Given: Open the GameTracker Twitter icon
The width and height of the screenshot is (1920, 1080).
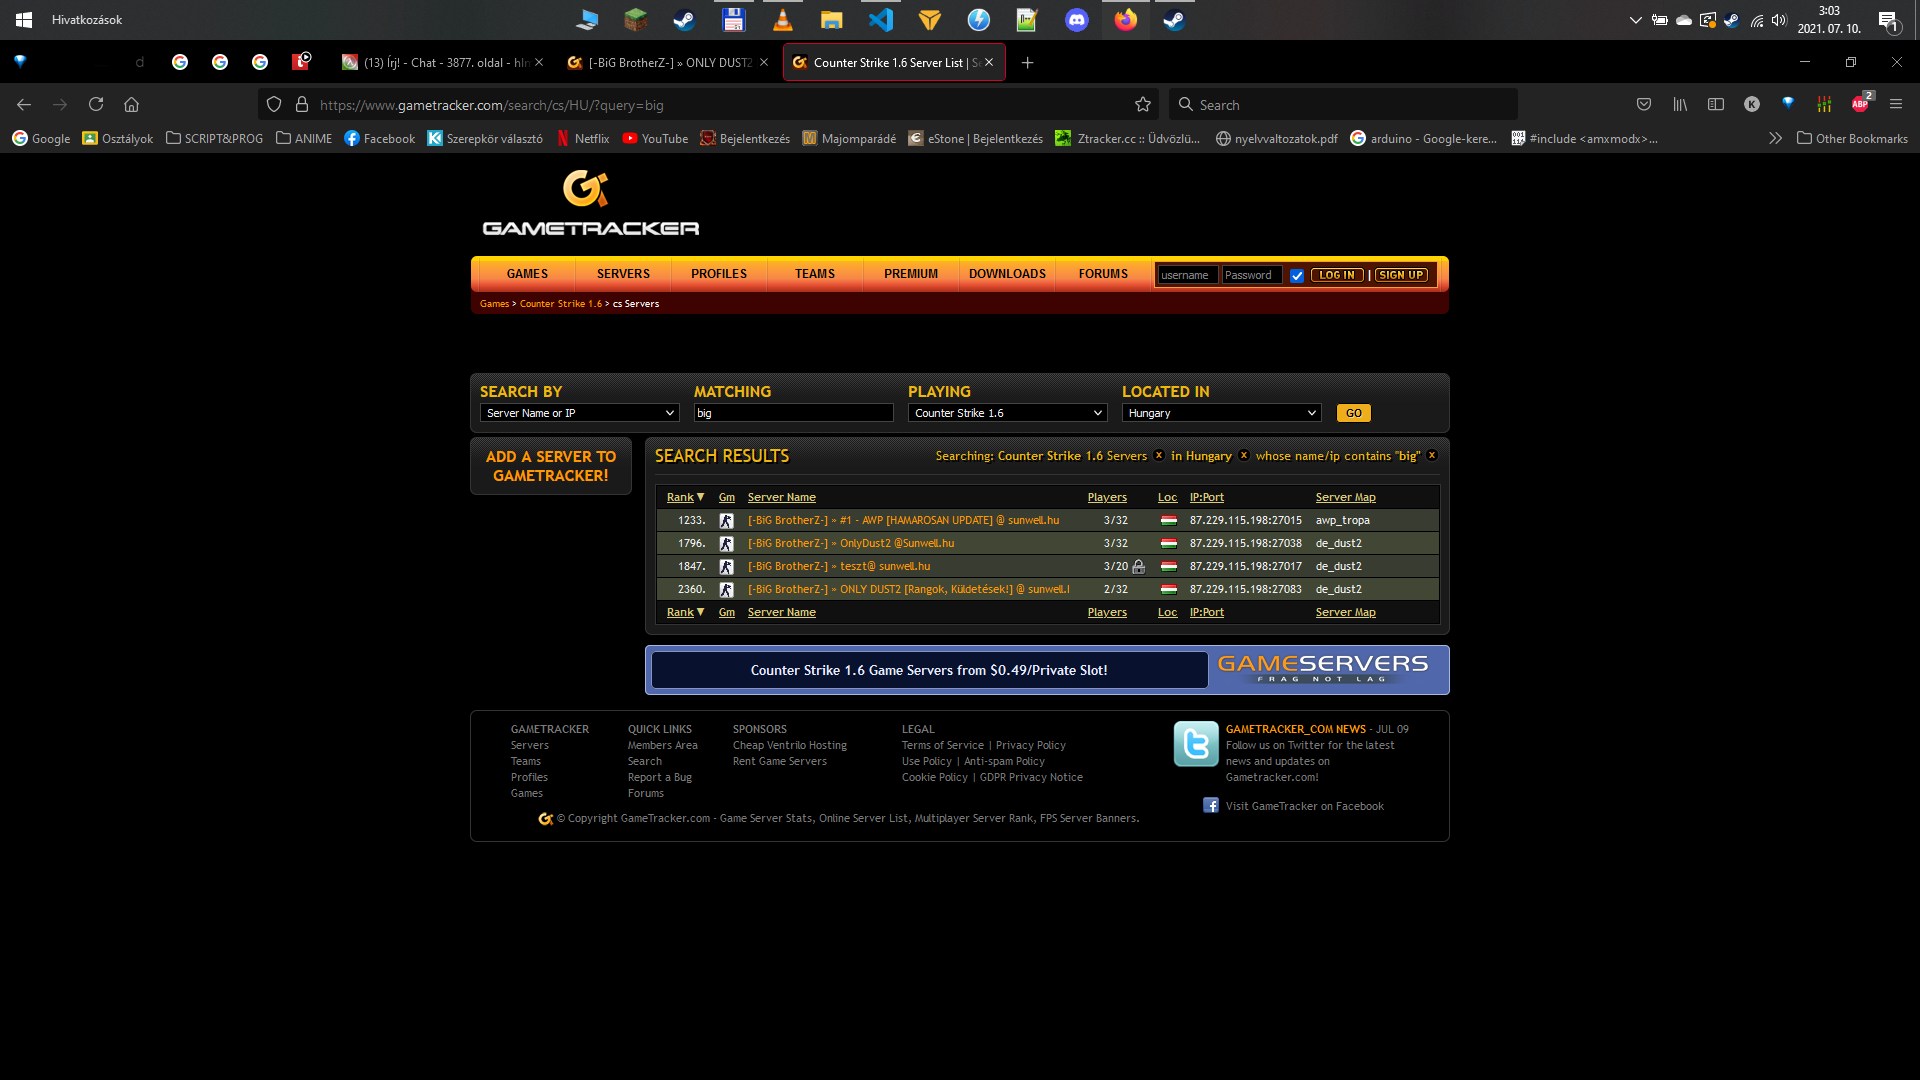Looking at the screenshot, I should coord(1196,744).
